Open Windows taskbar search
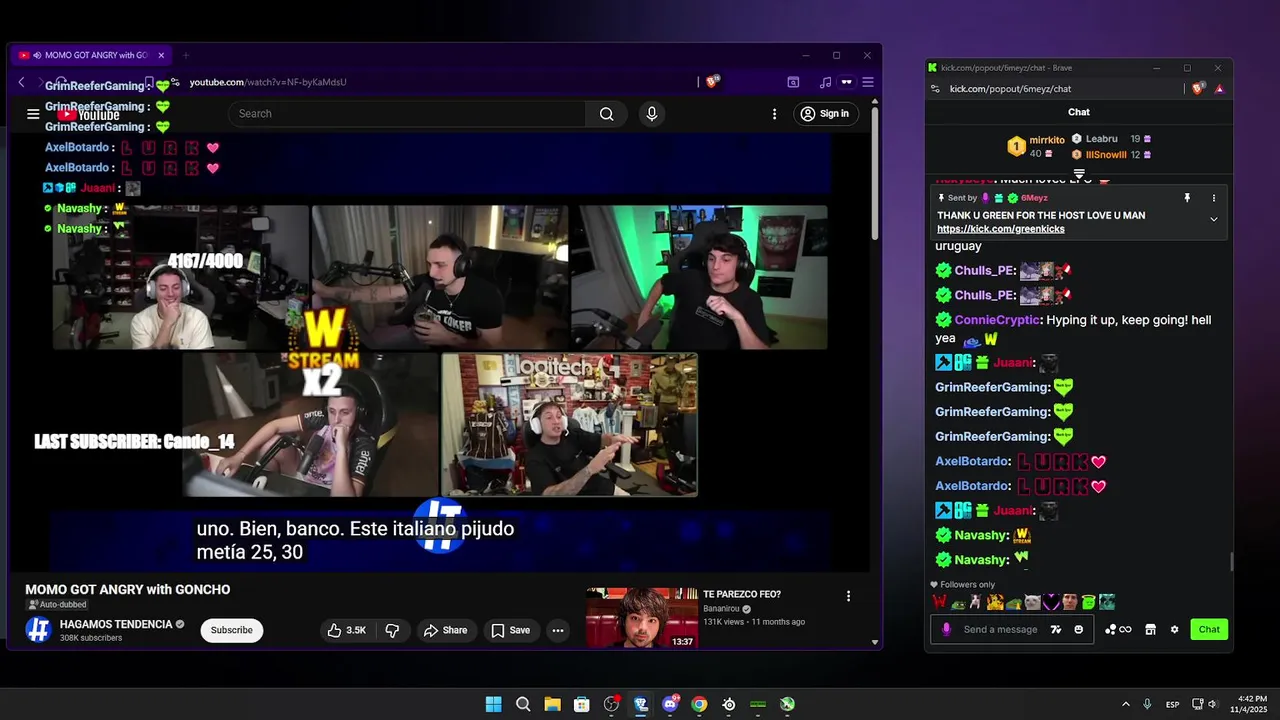The image size is (1280, 720). [523, 704]
